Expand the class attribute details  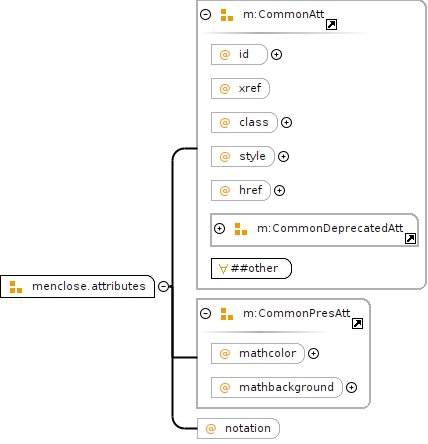coord(286,122)
